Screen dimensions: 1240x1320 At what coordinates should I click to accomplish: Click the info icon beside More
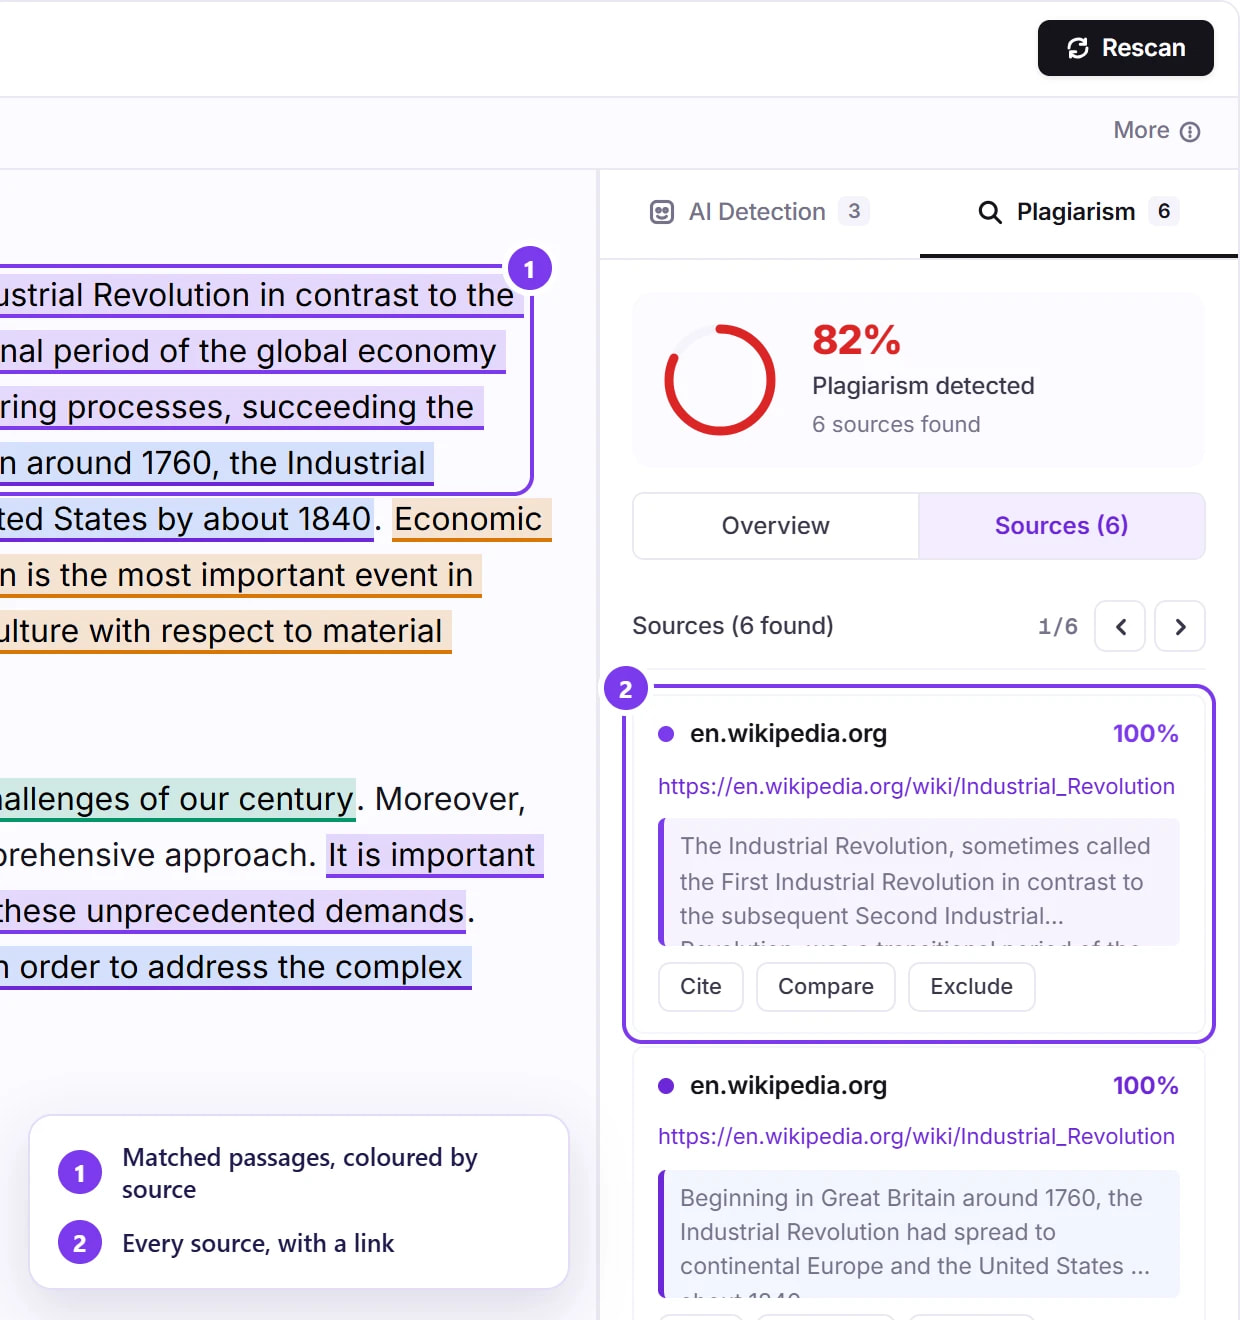pos(1190,132)
